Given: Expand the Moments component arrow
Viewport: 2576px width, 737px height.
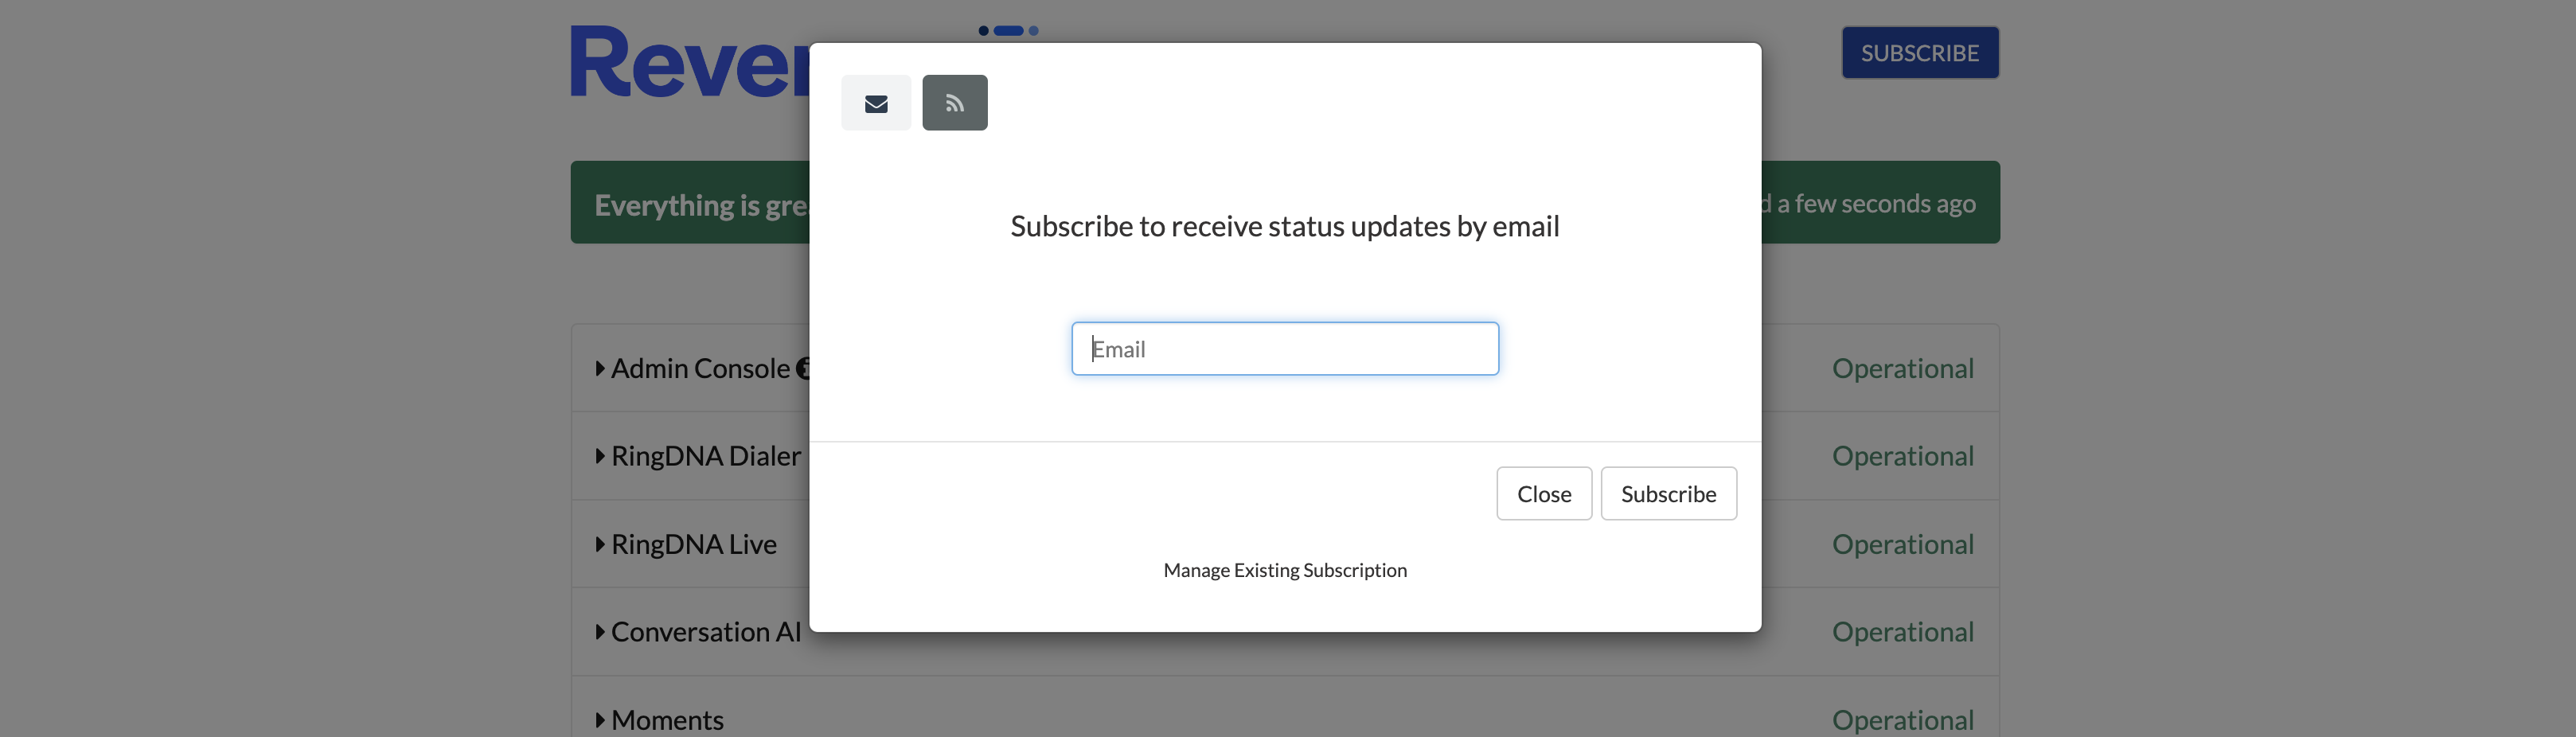Looking at the screenshot, I should (x=600, y=720).
